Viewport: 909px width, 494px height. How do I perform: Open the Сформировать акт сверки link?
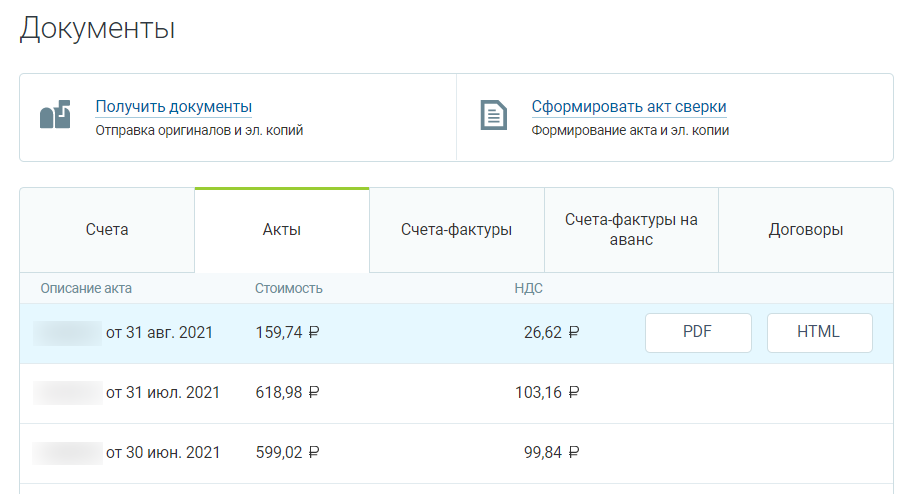click(628, 107)
